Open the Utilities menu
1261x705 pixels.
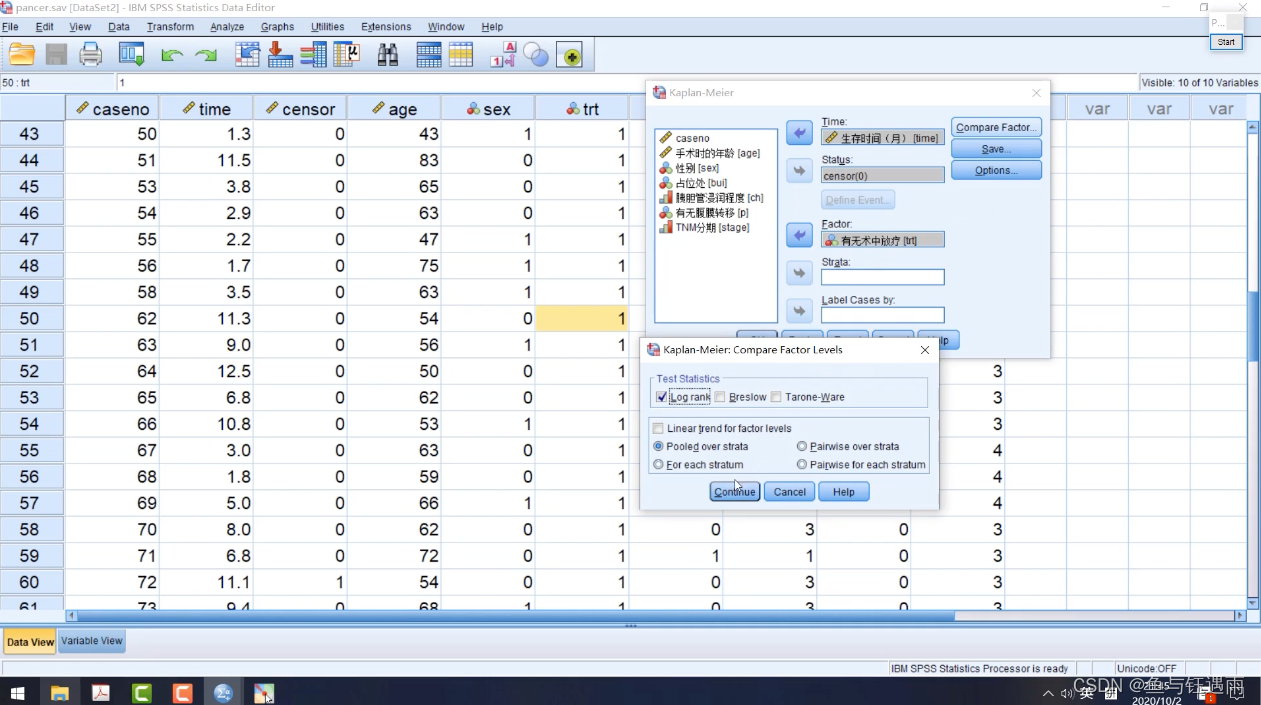[x=327, y=27]
